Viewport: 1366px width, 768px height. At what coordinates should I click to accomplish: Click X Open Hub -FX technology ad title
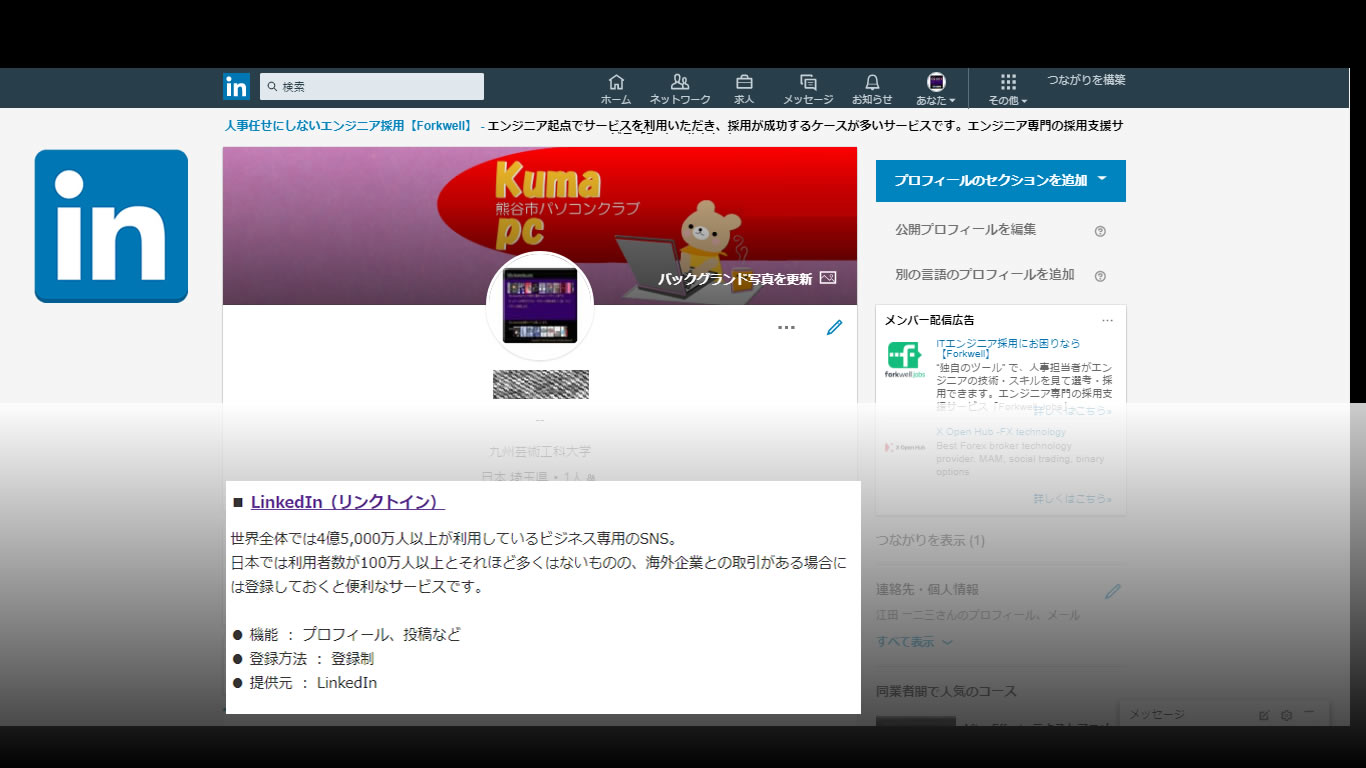coord(1001,432)
